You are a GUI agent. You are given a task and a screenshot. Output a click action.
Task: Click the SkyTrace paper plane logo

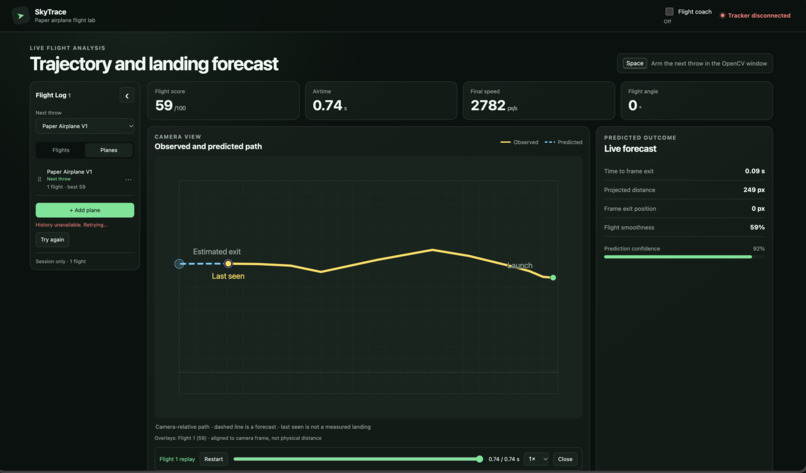pos(21,15)
